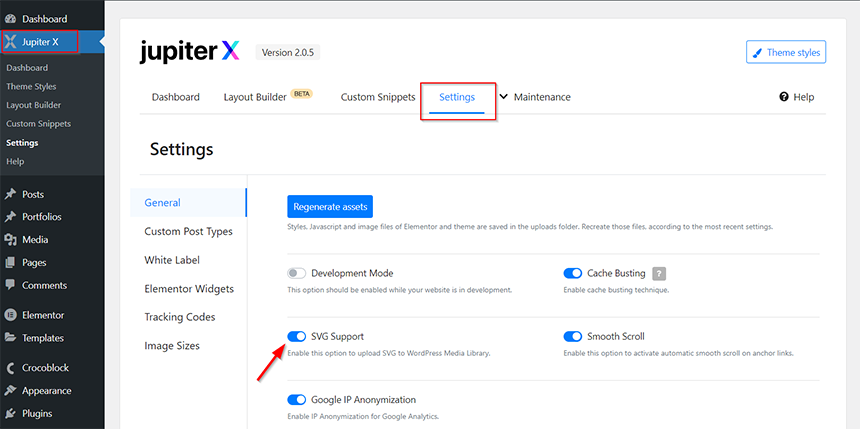Screen dimensions: 860x429
Task: Click the Media icon in sidebar
Action: click(x=10, y=240)
